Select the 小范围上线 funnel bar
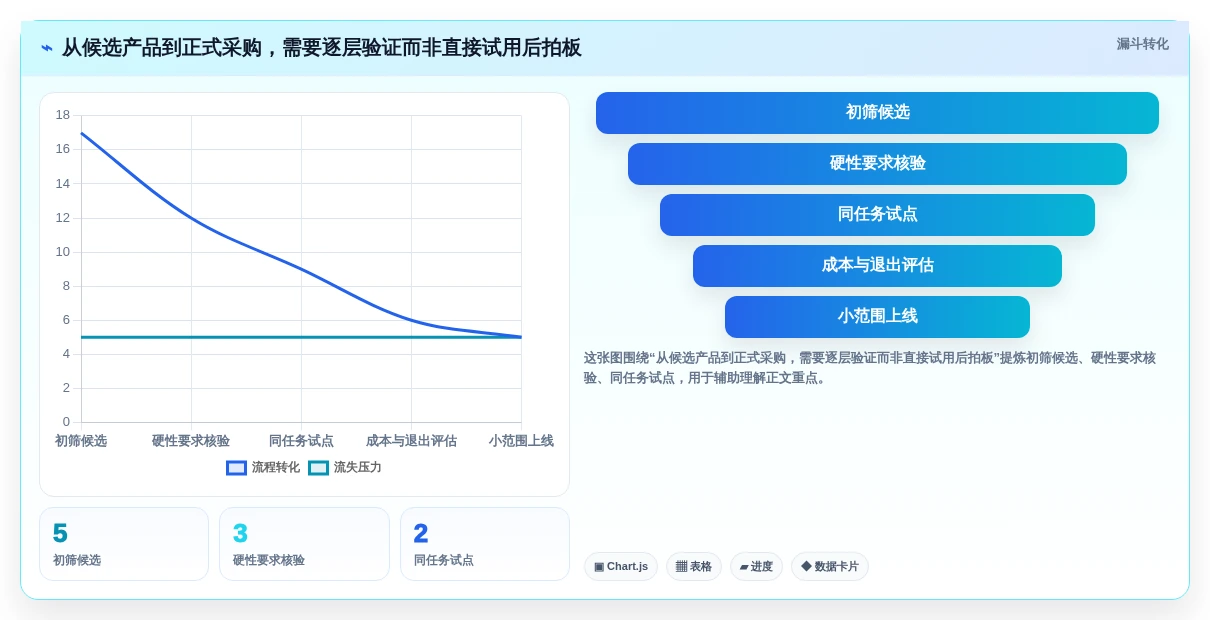The width and height of the screenshot is (1210, 620). pyautogui.click(x=877, y=317)
